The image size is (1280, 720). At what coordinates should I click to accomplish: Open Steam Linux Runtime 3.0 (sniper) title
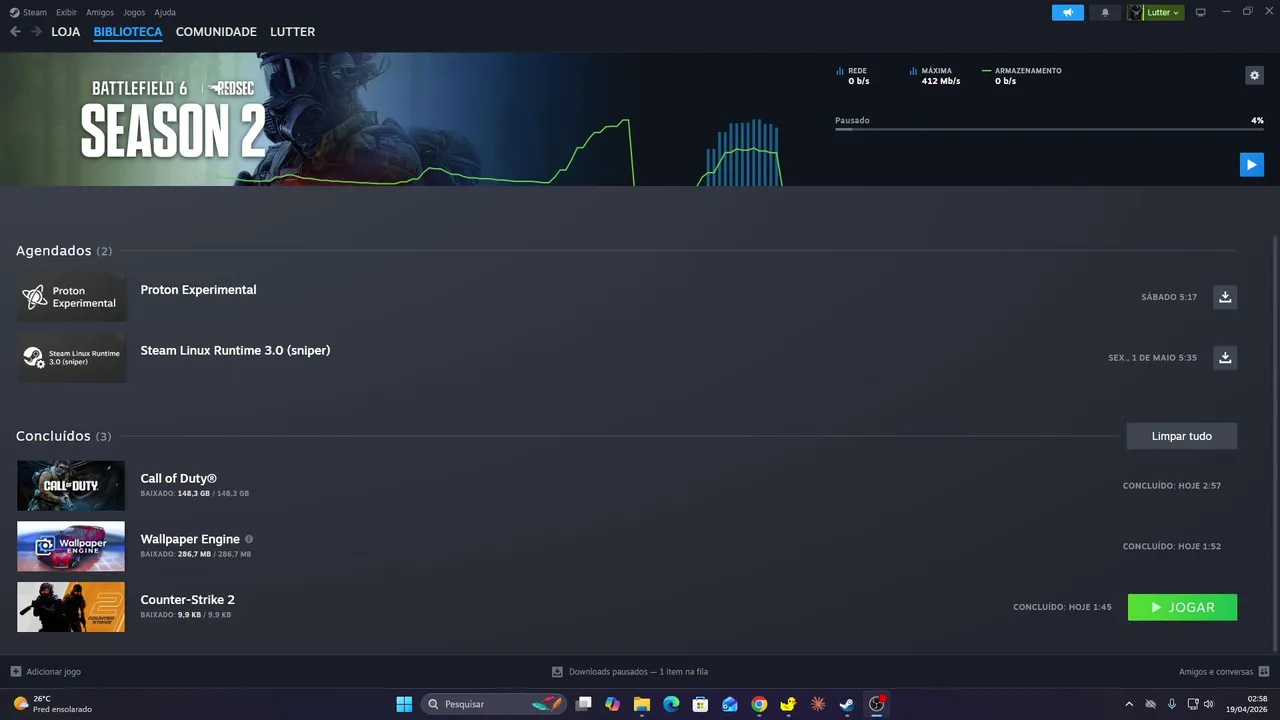coord(235,350)
